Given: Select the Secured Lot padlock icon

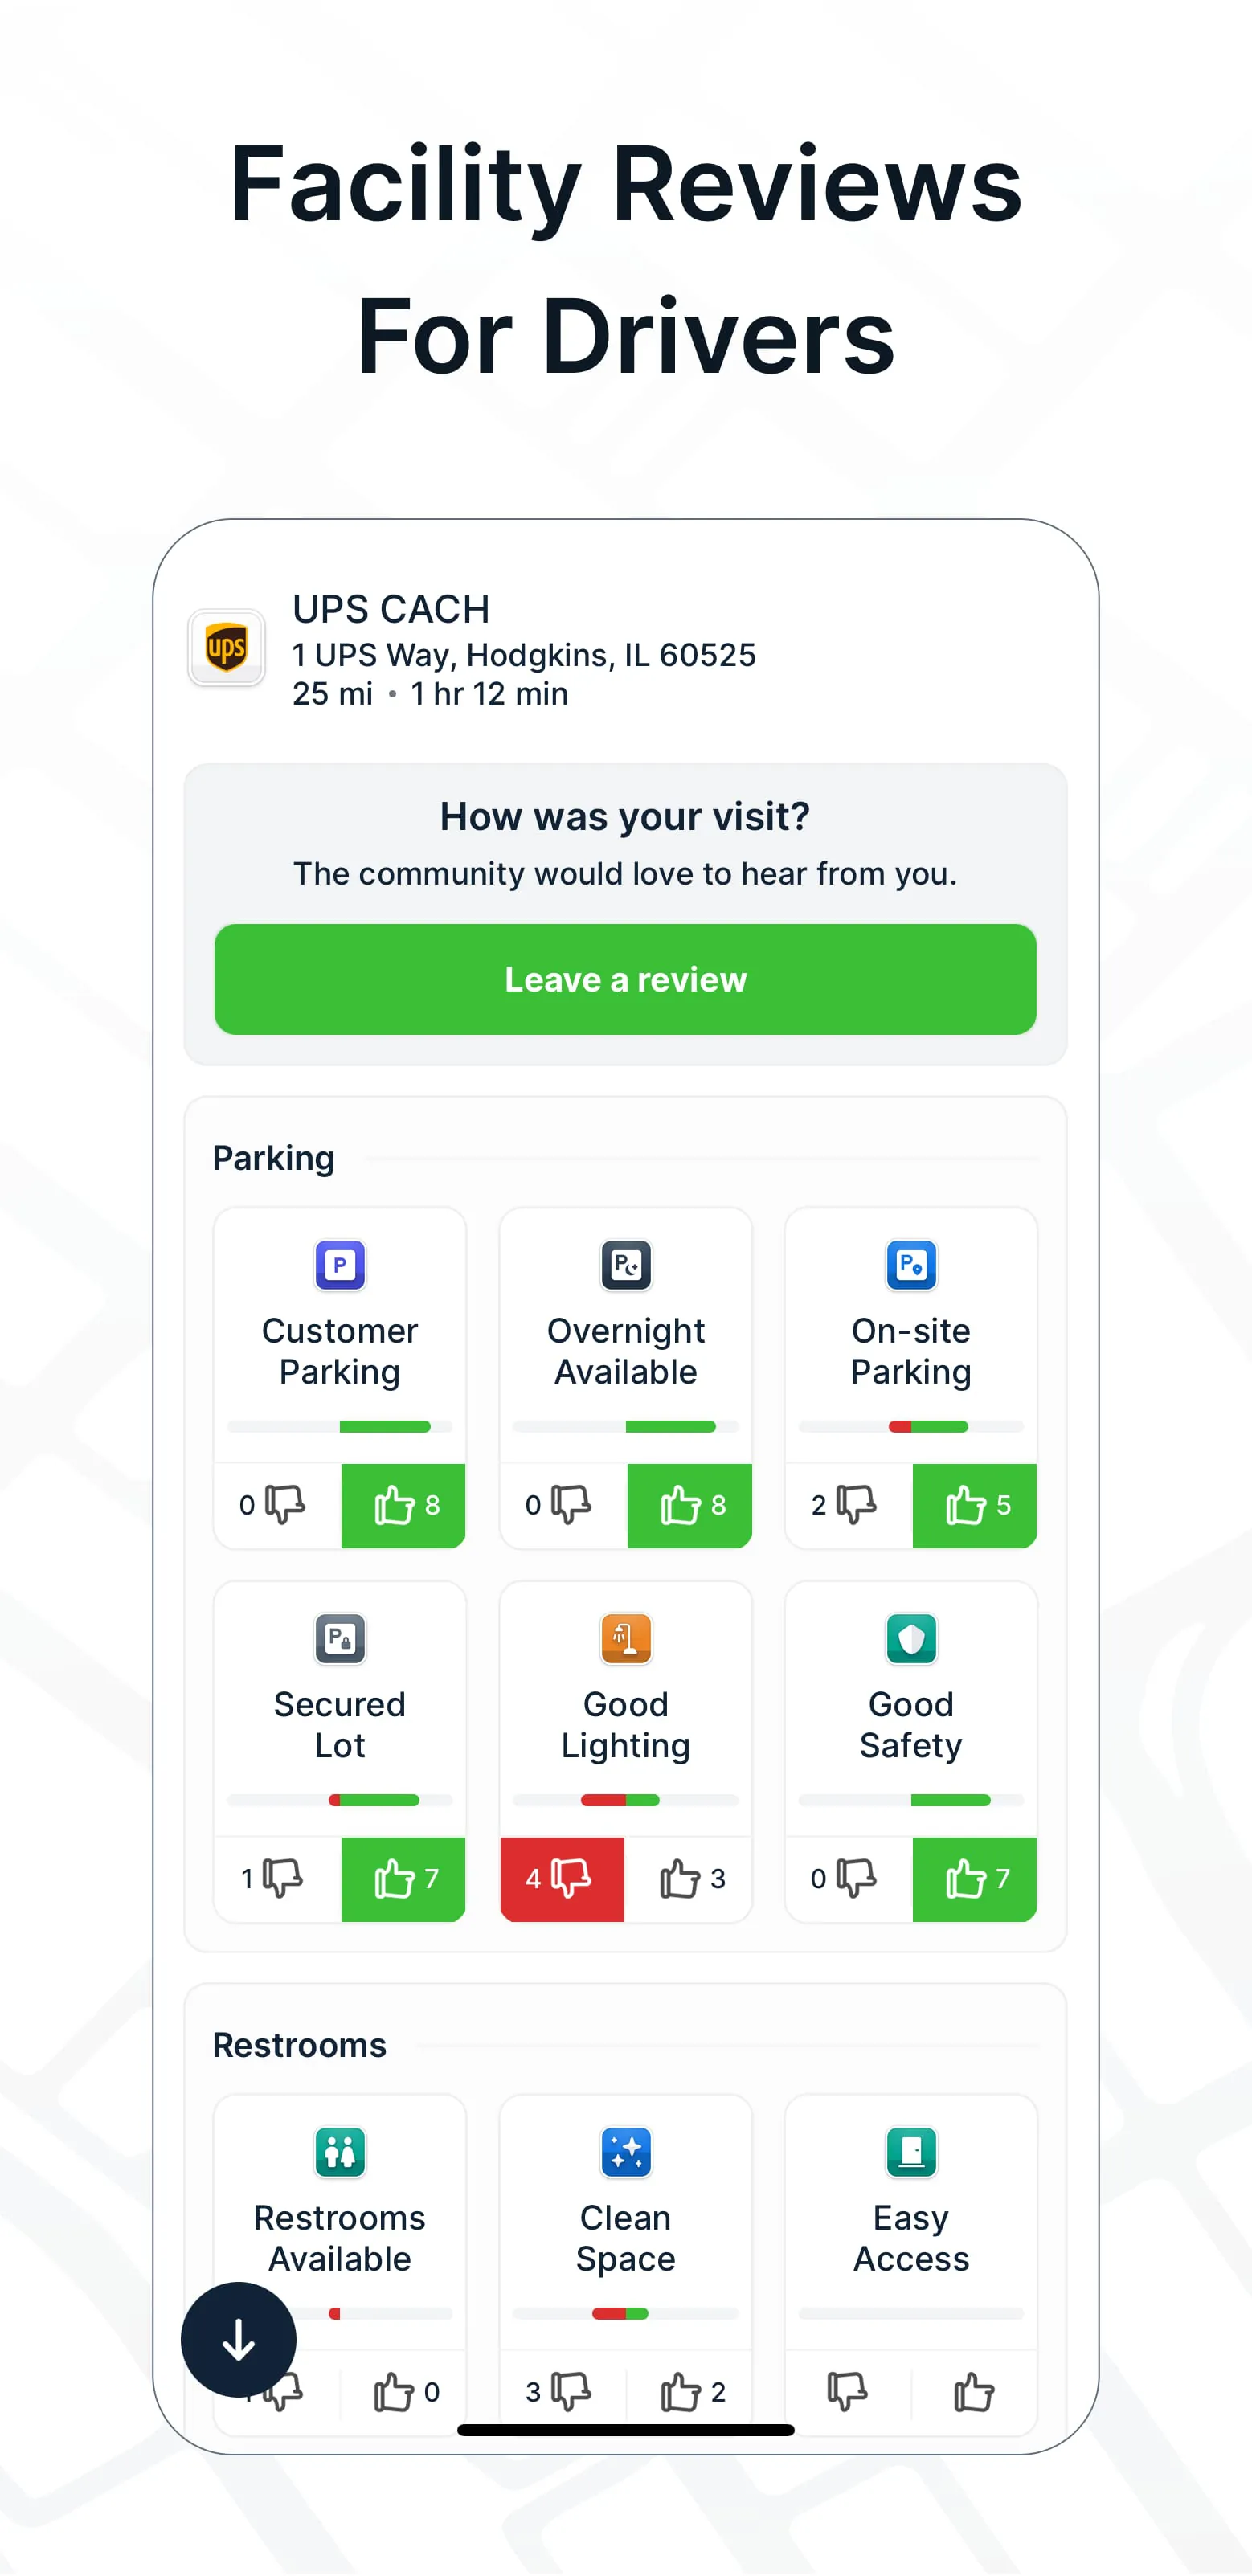Looking at the screenshot, I should coord(339,1640).
